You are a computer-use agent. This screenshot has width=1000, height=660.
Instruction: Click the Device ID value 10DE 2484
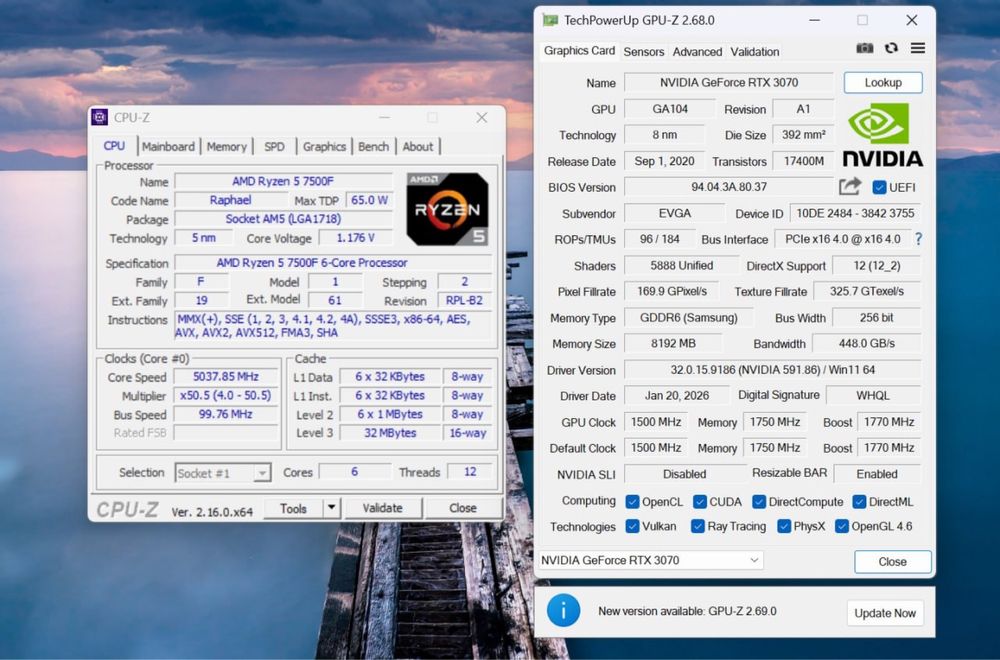[855, 213]
